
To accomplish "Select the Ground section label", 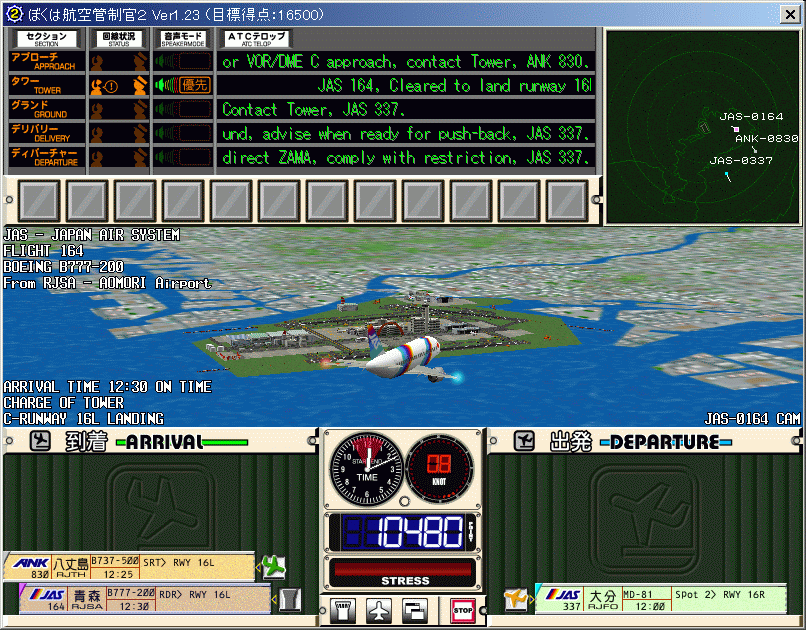I will (46, 109).
